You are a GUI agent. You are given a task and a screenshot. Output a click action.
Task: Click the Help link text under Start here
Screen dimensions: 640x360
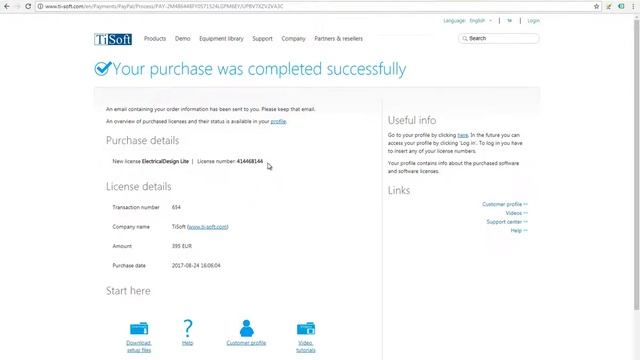187,343
